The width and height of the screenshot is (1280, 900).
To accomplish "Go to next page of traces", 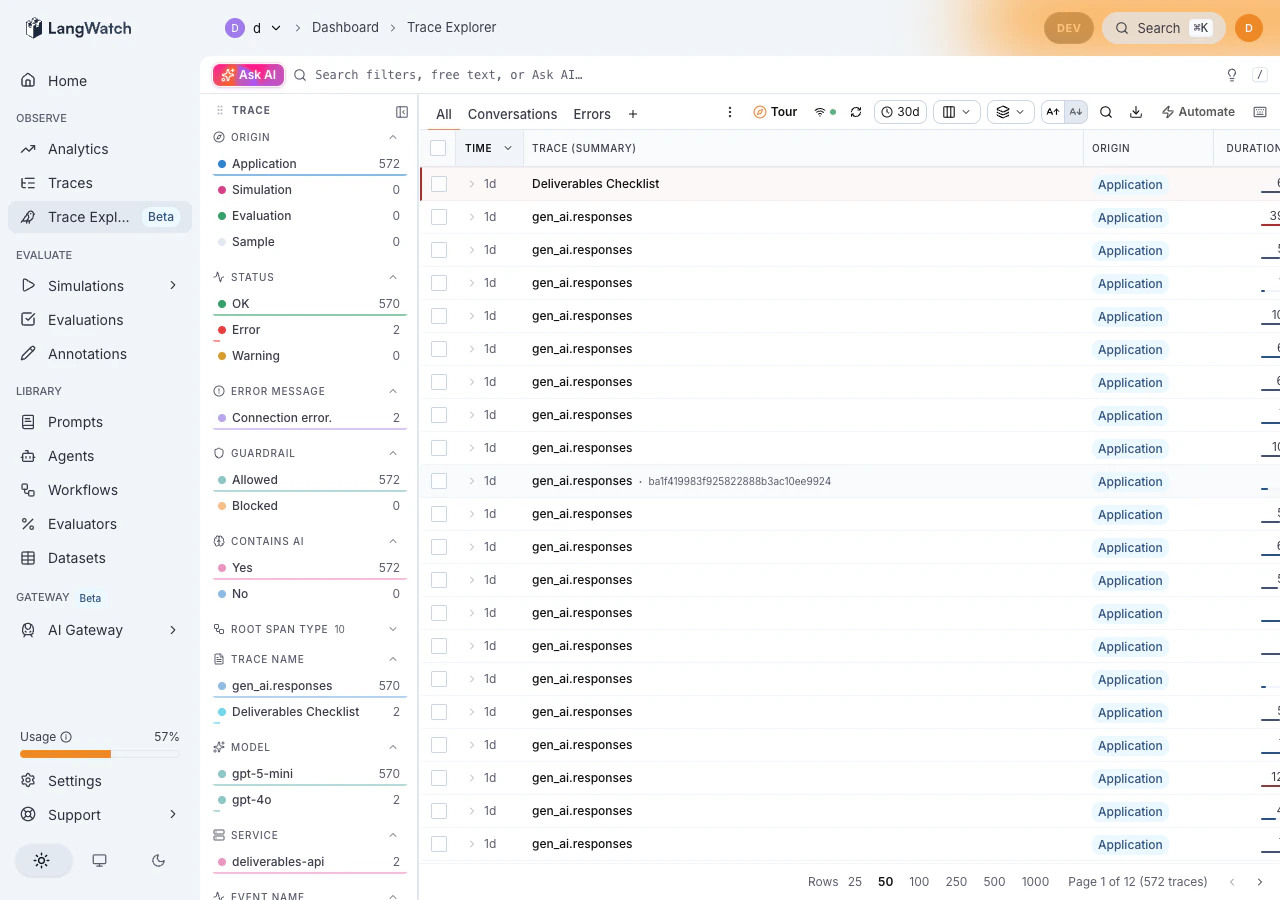I will (x=1260, y=882).
